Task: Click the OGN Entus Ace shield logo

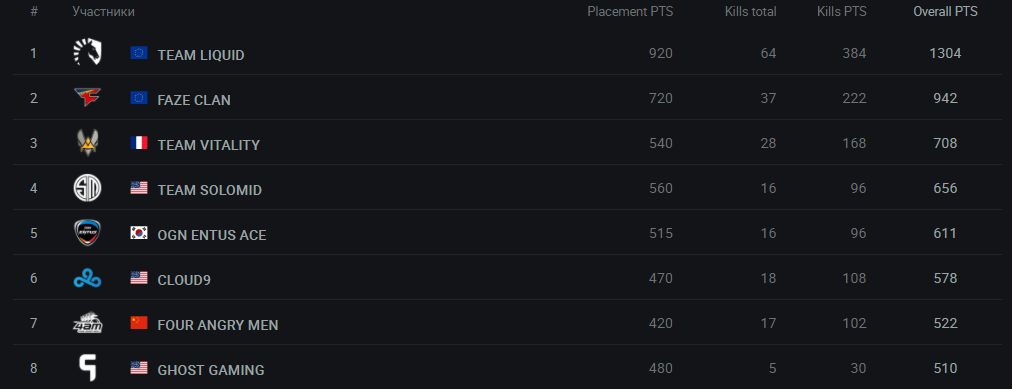Action: 87,233
